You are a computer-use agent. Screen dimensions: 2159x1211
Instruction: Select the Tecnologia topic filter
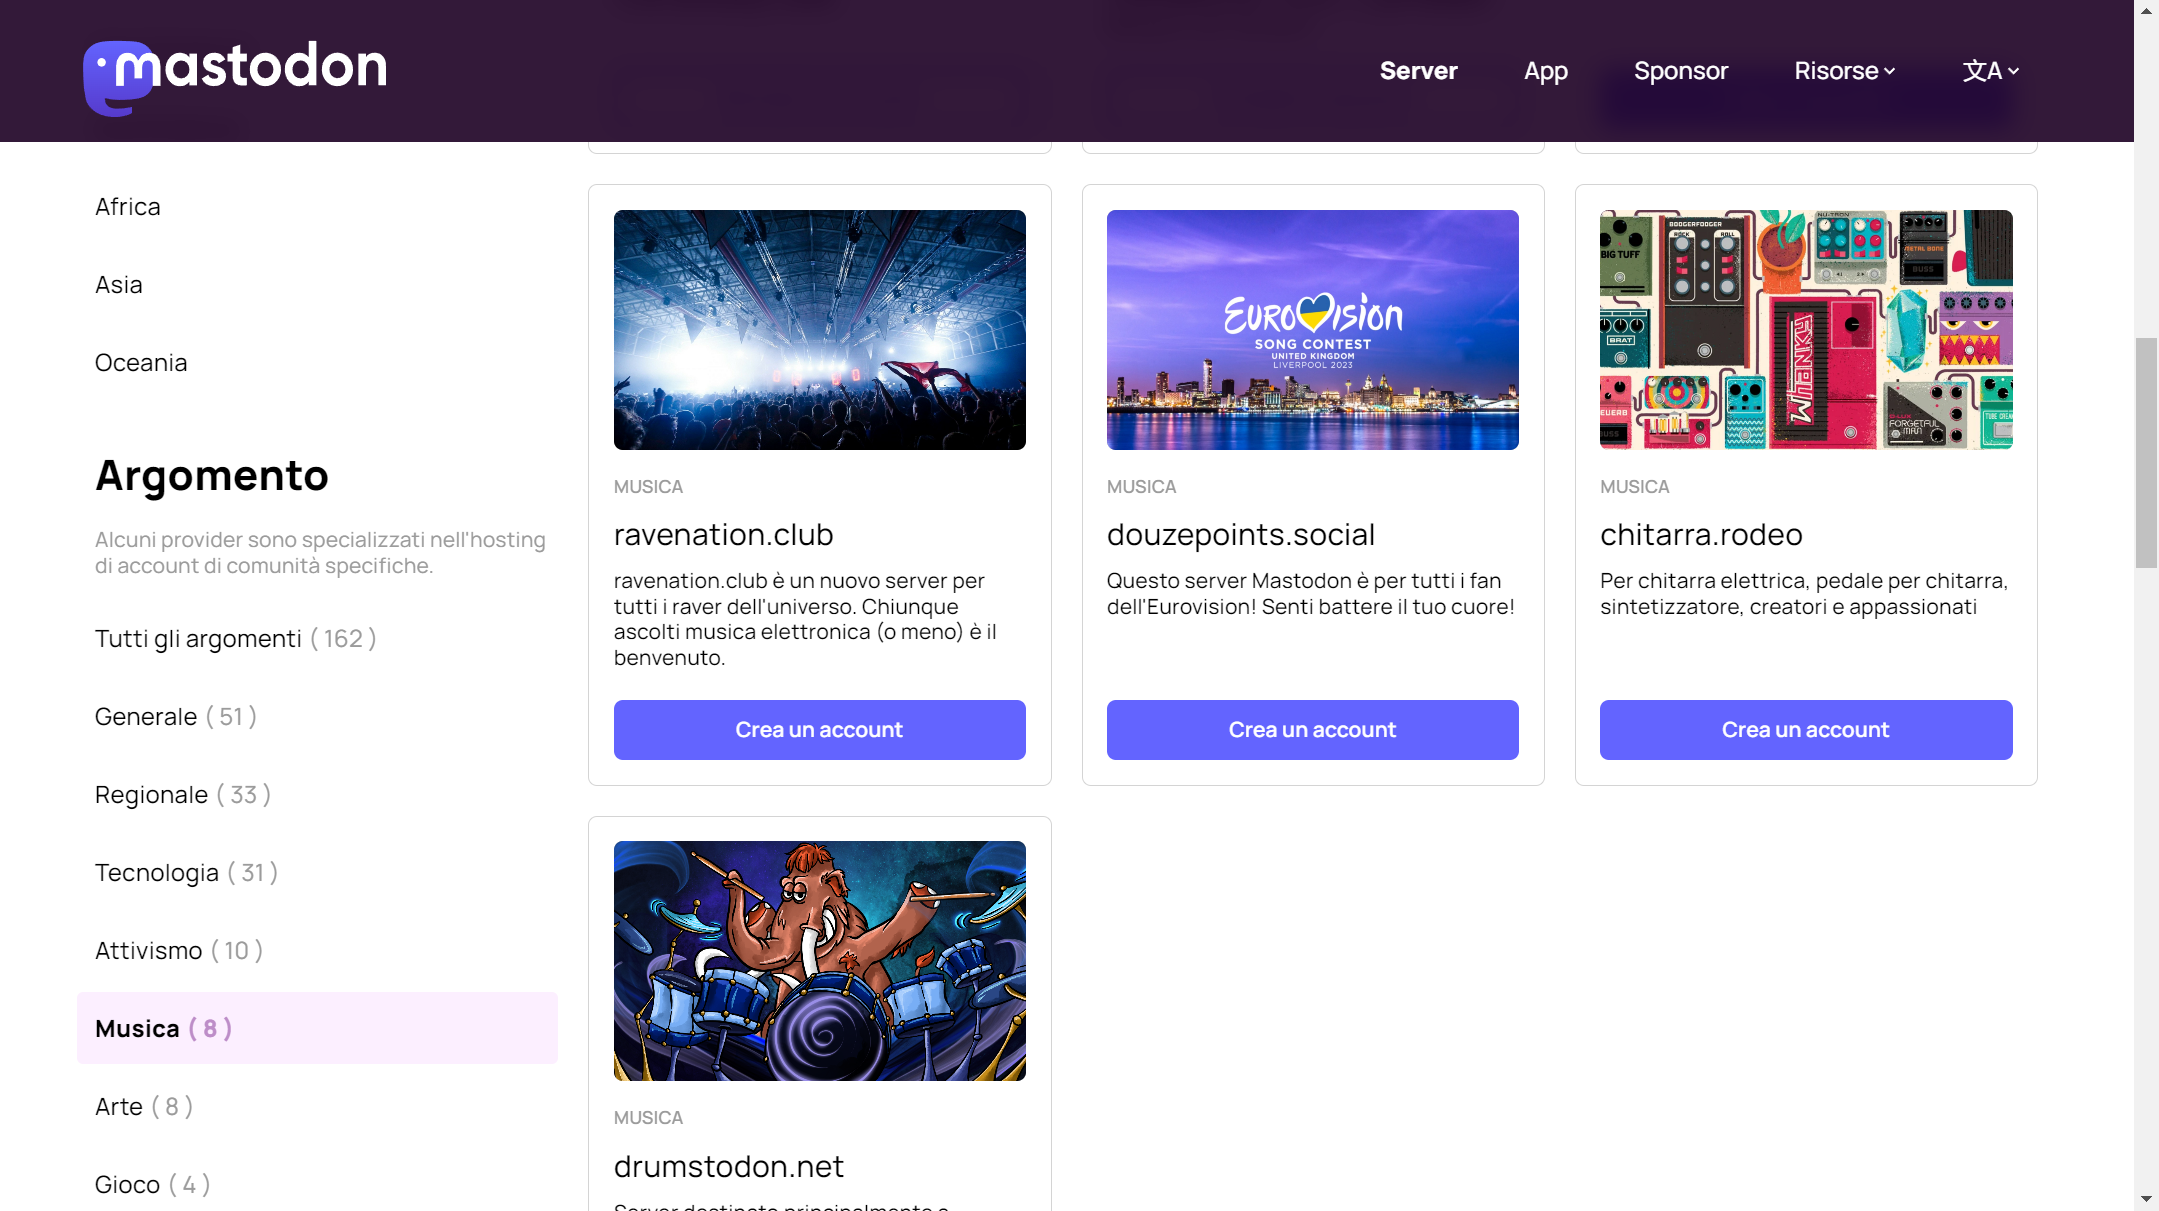click(x=186, y=873)
